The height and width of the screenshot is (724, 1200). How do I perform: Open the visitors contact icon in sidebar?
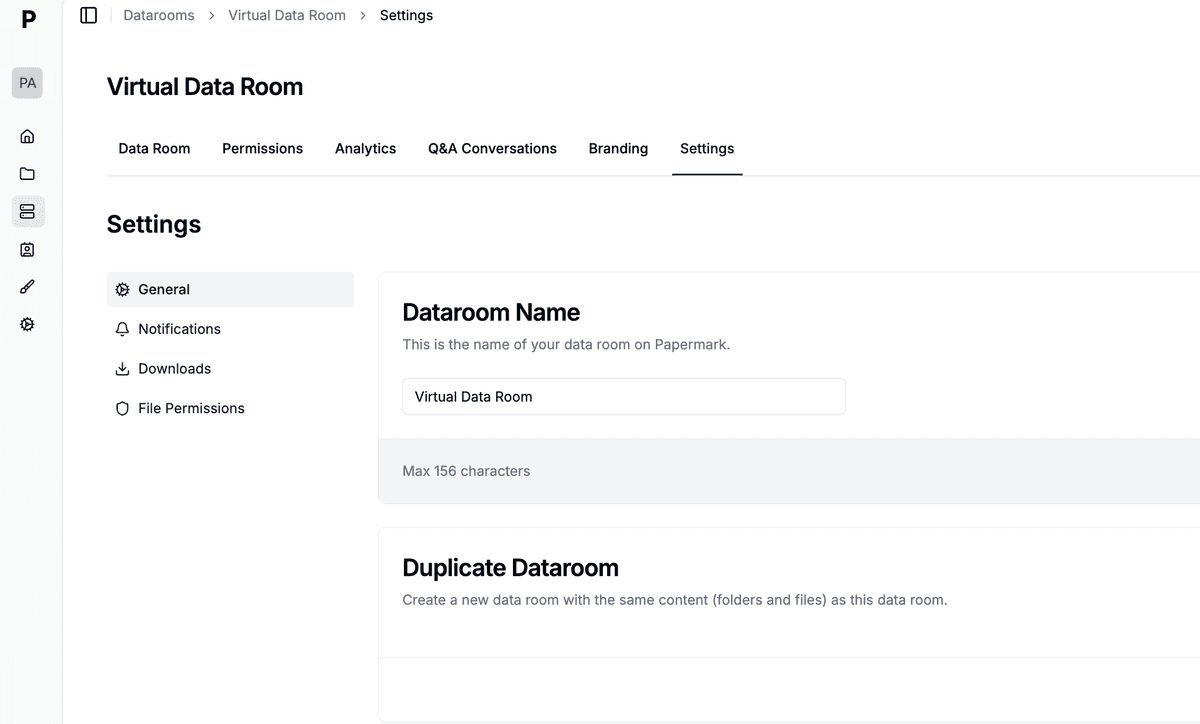(27, 249)
